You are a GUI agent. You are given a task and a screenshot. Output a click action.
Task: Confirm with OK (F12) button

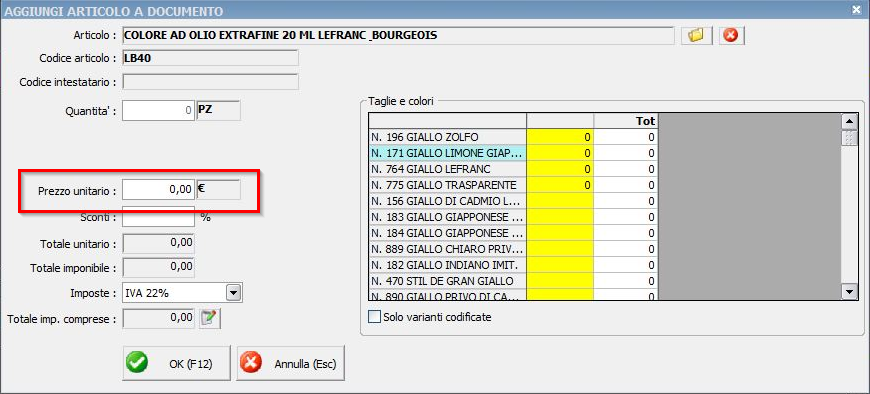(176, 363)
